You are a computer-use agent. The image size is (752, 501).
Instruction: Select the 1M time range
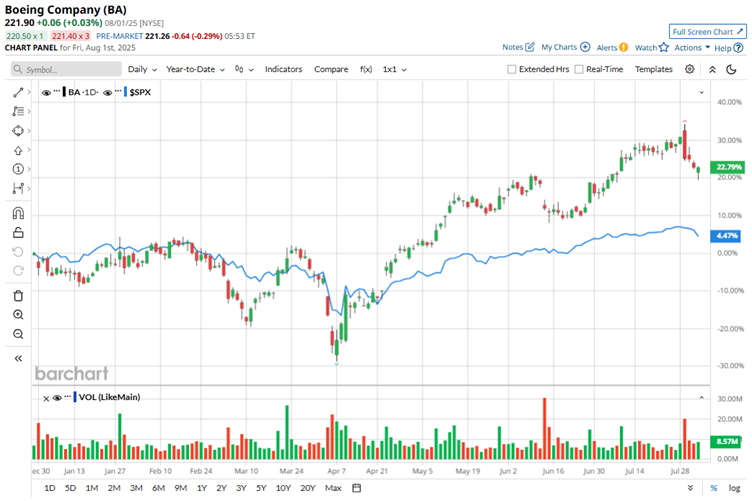click(x=92, y=488)
